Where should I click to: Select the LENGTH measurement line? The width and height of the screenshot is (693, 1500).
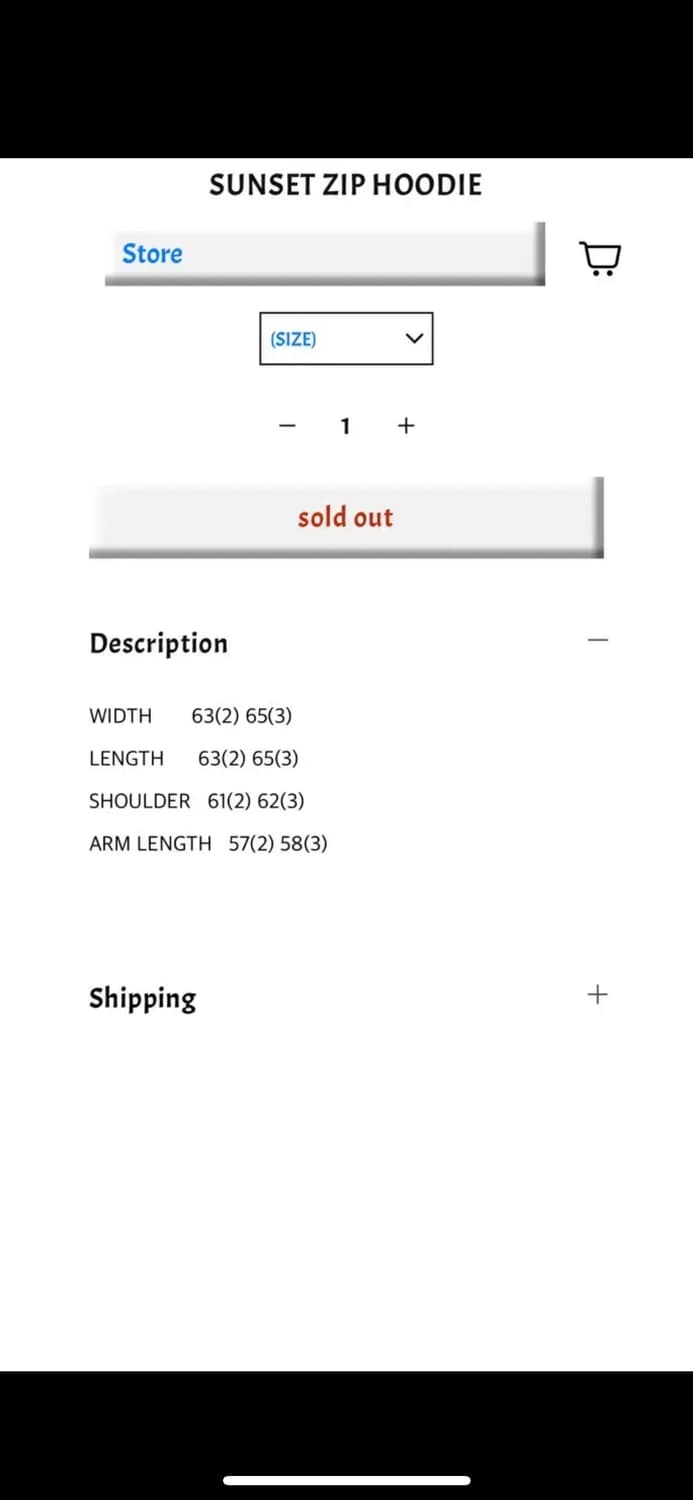click(193, 759)
